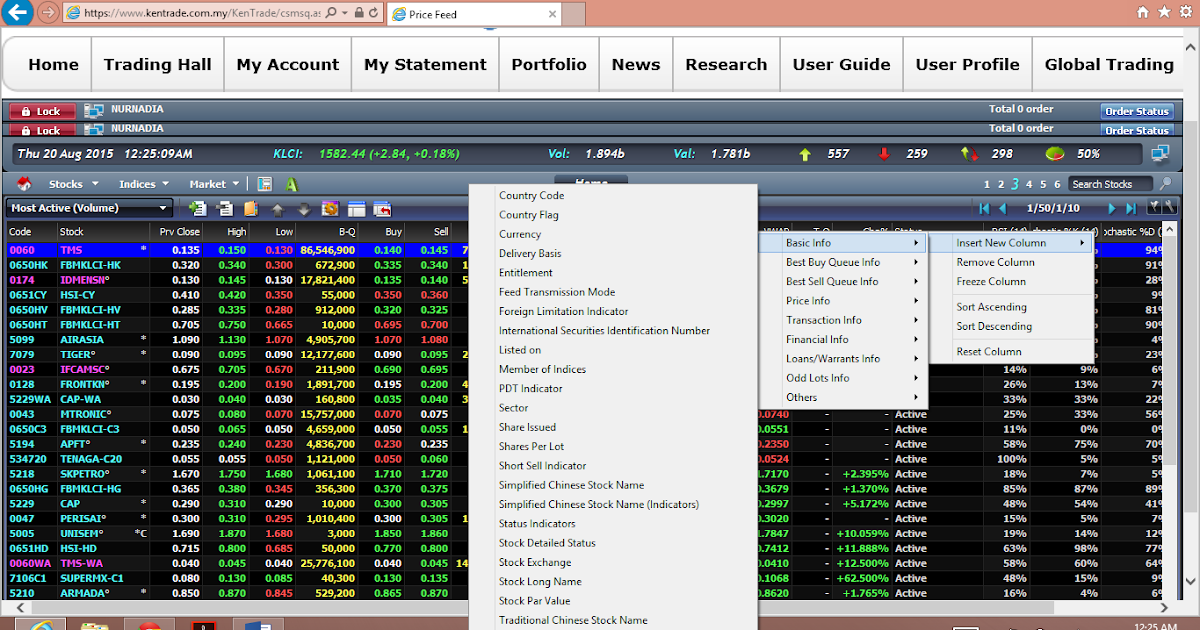Jump to last page arrow icon
The height and width of the screenshot is (630, 1200).
pyautogui.click(x=1131, y=208)
